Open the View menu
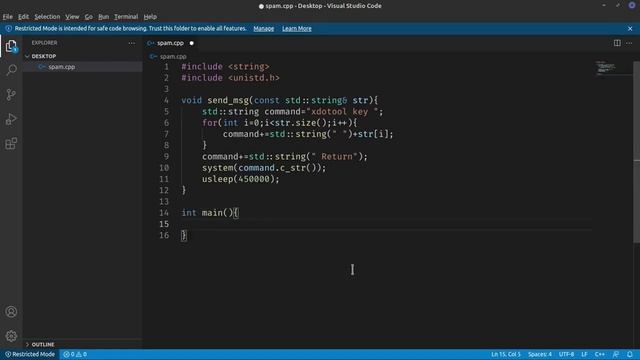The width and height of the screenshot is (640, 360). click(72, 17)
